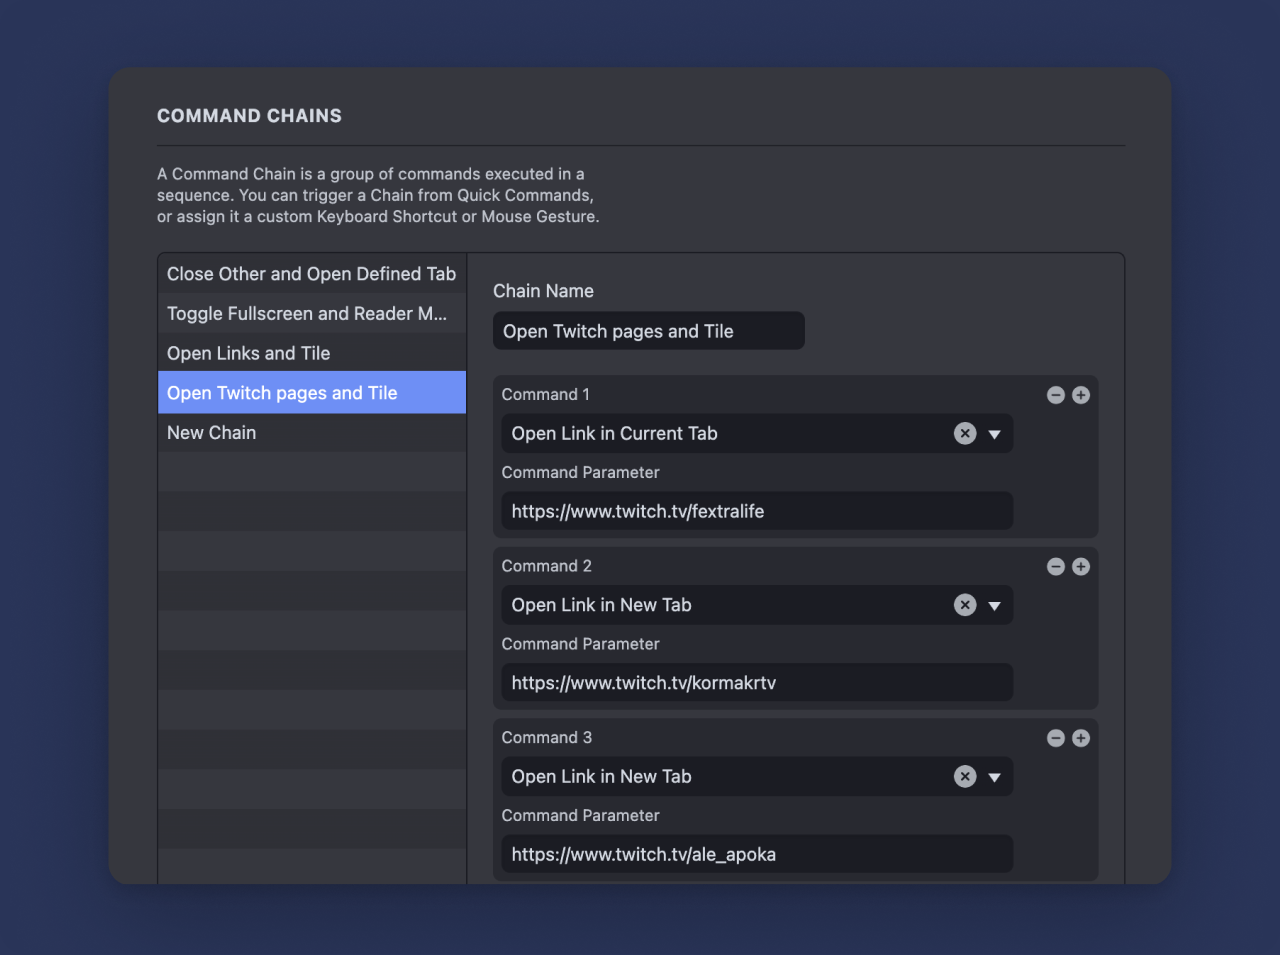Expand Command 1 dropdown arrow
This screenshot has width=1280, height=955.
[x=995, y=434]
